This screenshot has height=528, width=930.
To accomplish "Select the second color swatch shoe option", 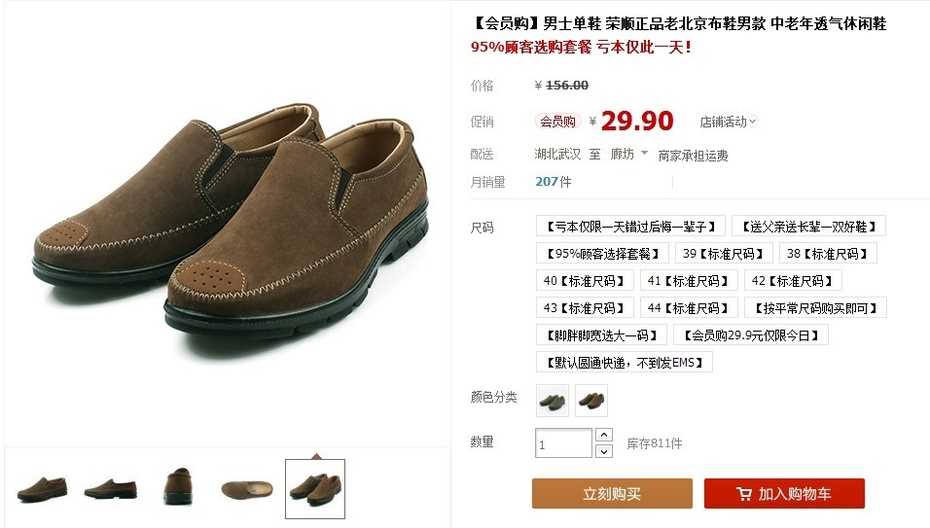I will (591, 400).
